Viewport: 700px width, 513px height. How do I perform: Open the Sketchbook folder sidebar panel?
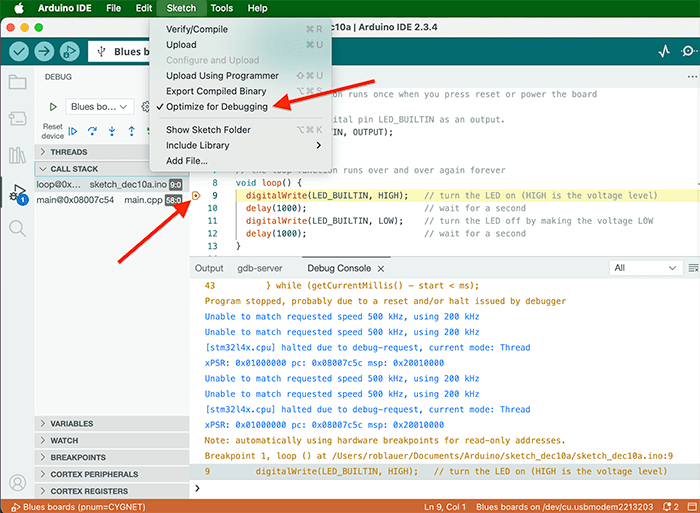point(17,82)
